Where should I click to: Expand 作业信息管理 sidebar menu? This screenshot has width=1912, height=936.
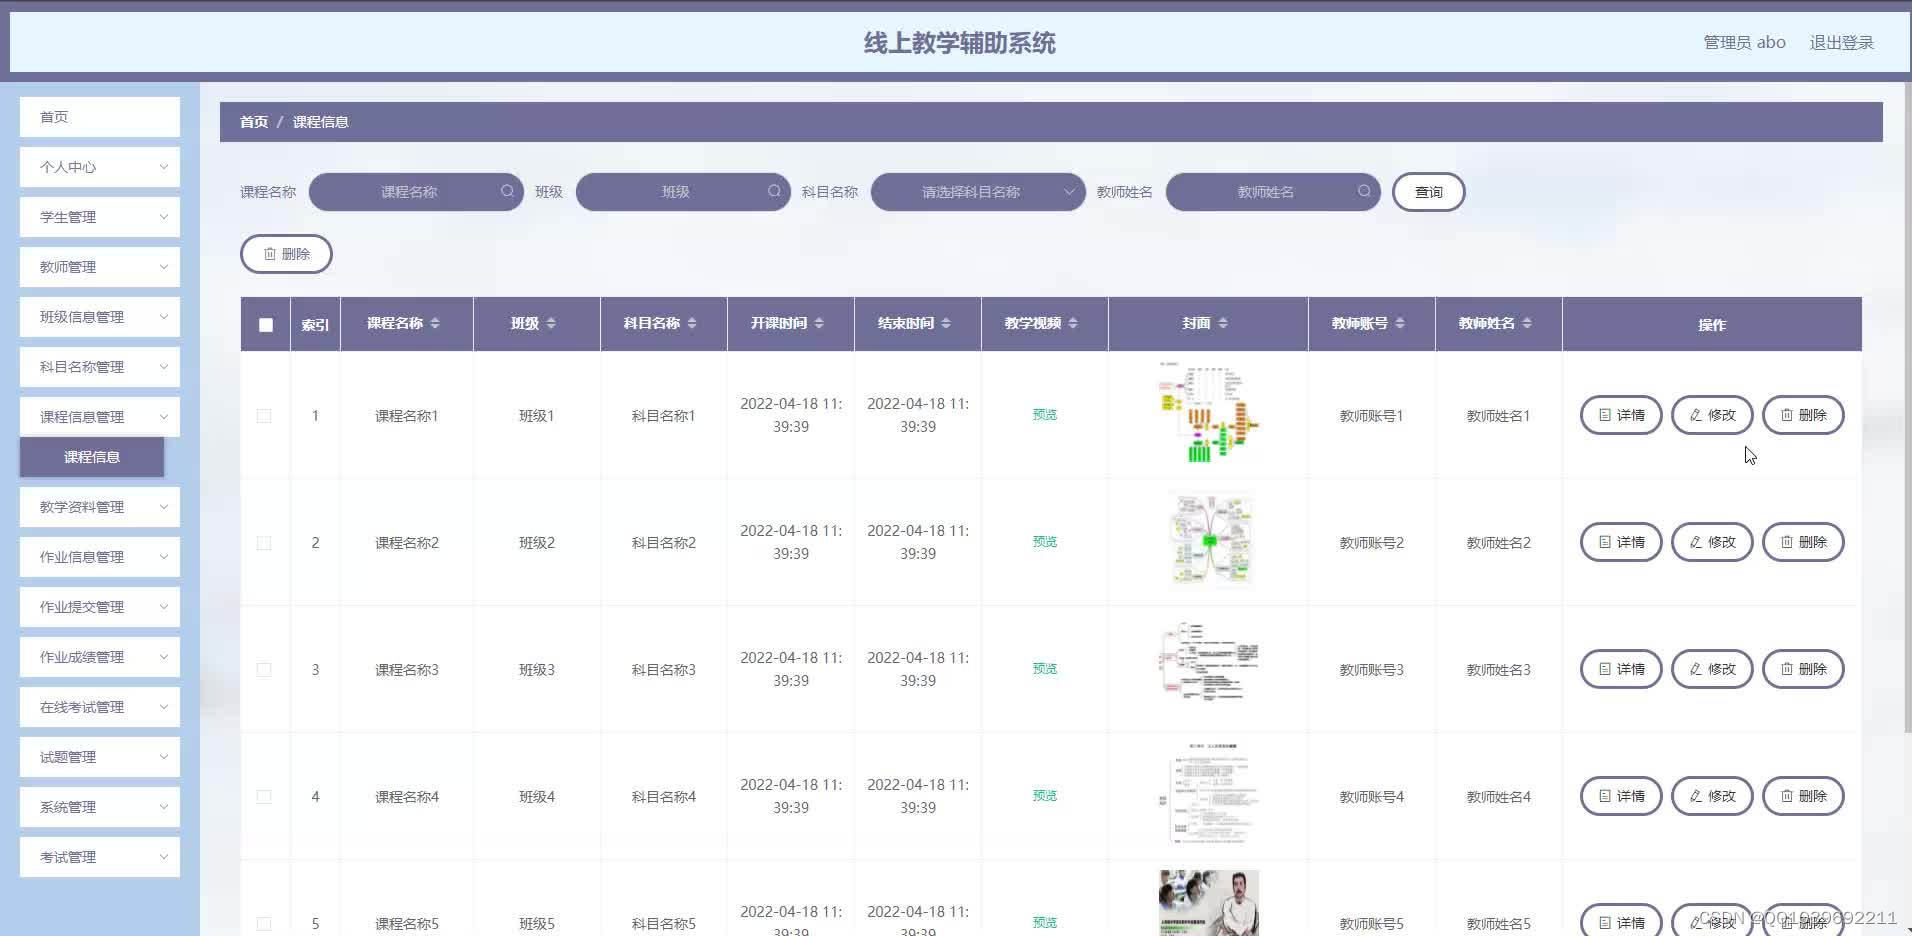tap(100, 557)
